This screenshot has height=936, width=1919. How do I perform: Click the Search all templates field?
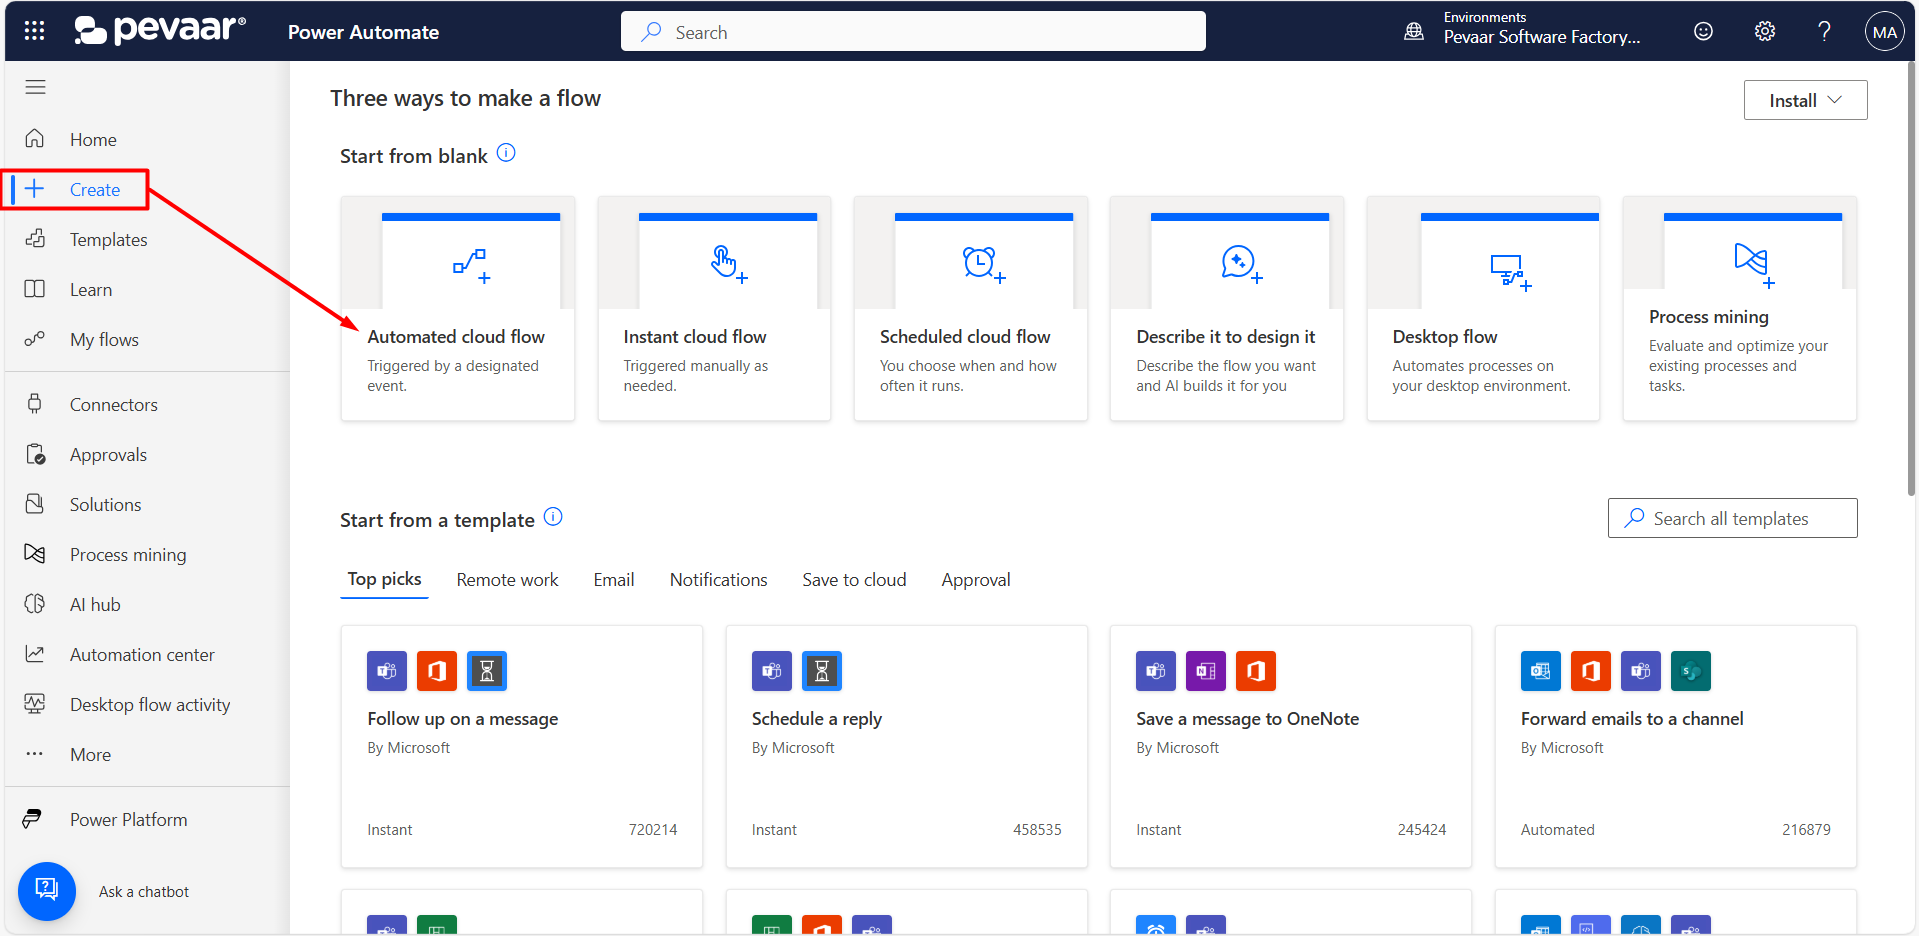1732,518
